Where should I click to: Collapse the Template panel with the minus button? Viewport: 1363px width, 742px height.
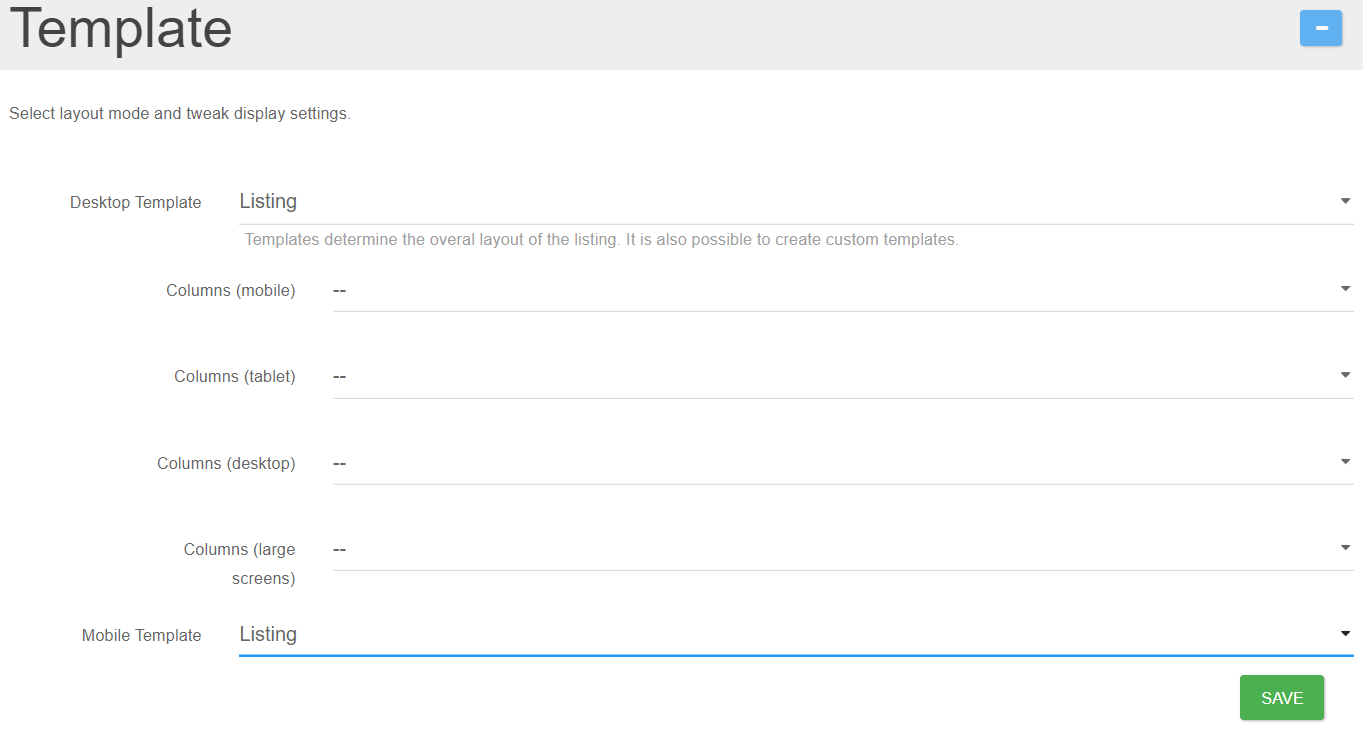(x=1320, y=28)
